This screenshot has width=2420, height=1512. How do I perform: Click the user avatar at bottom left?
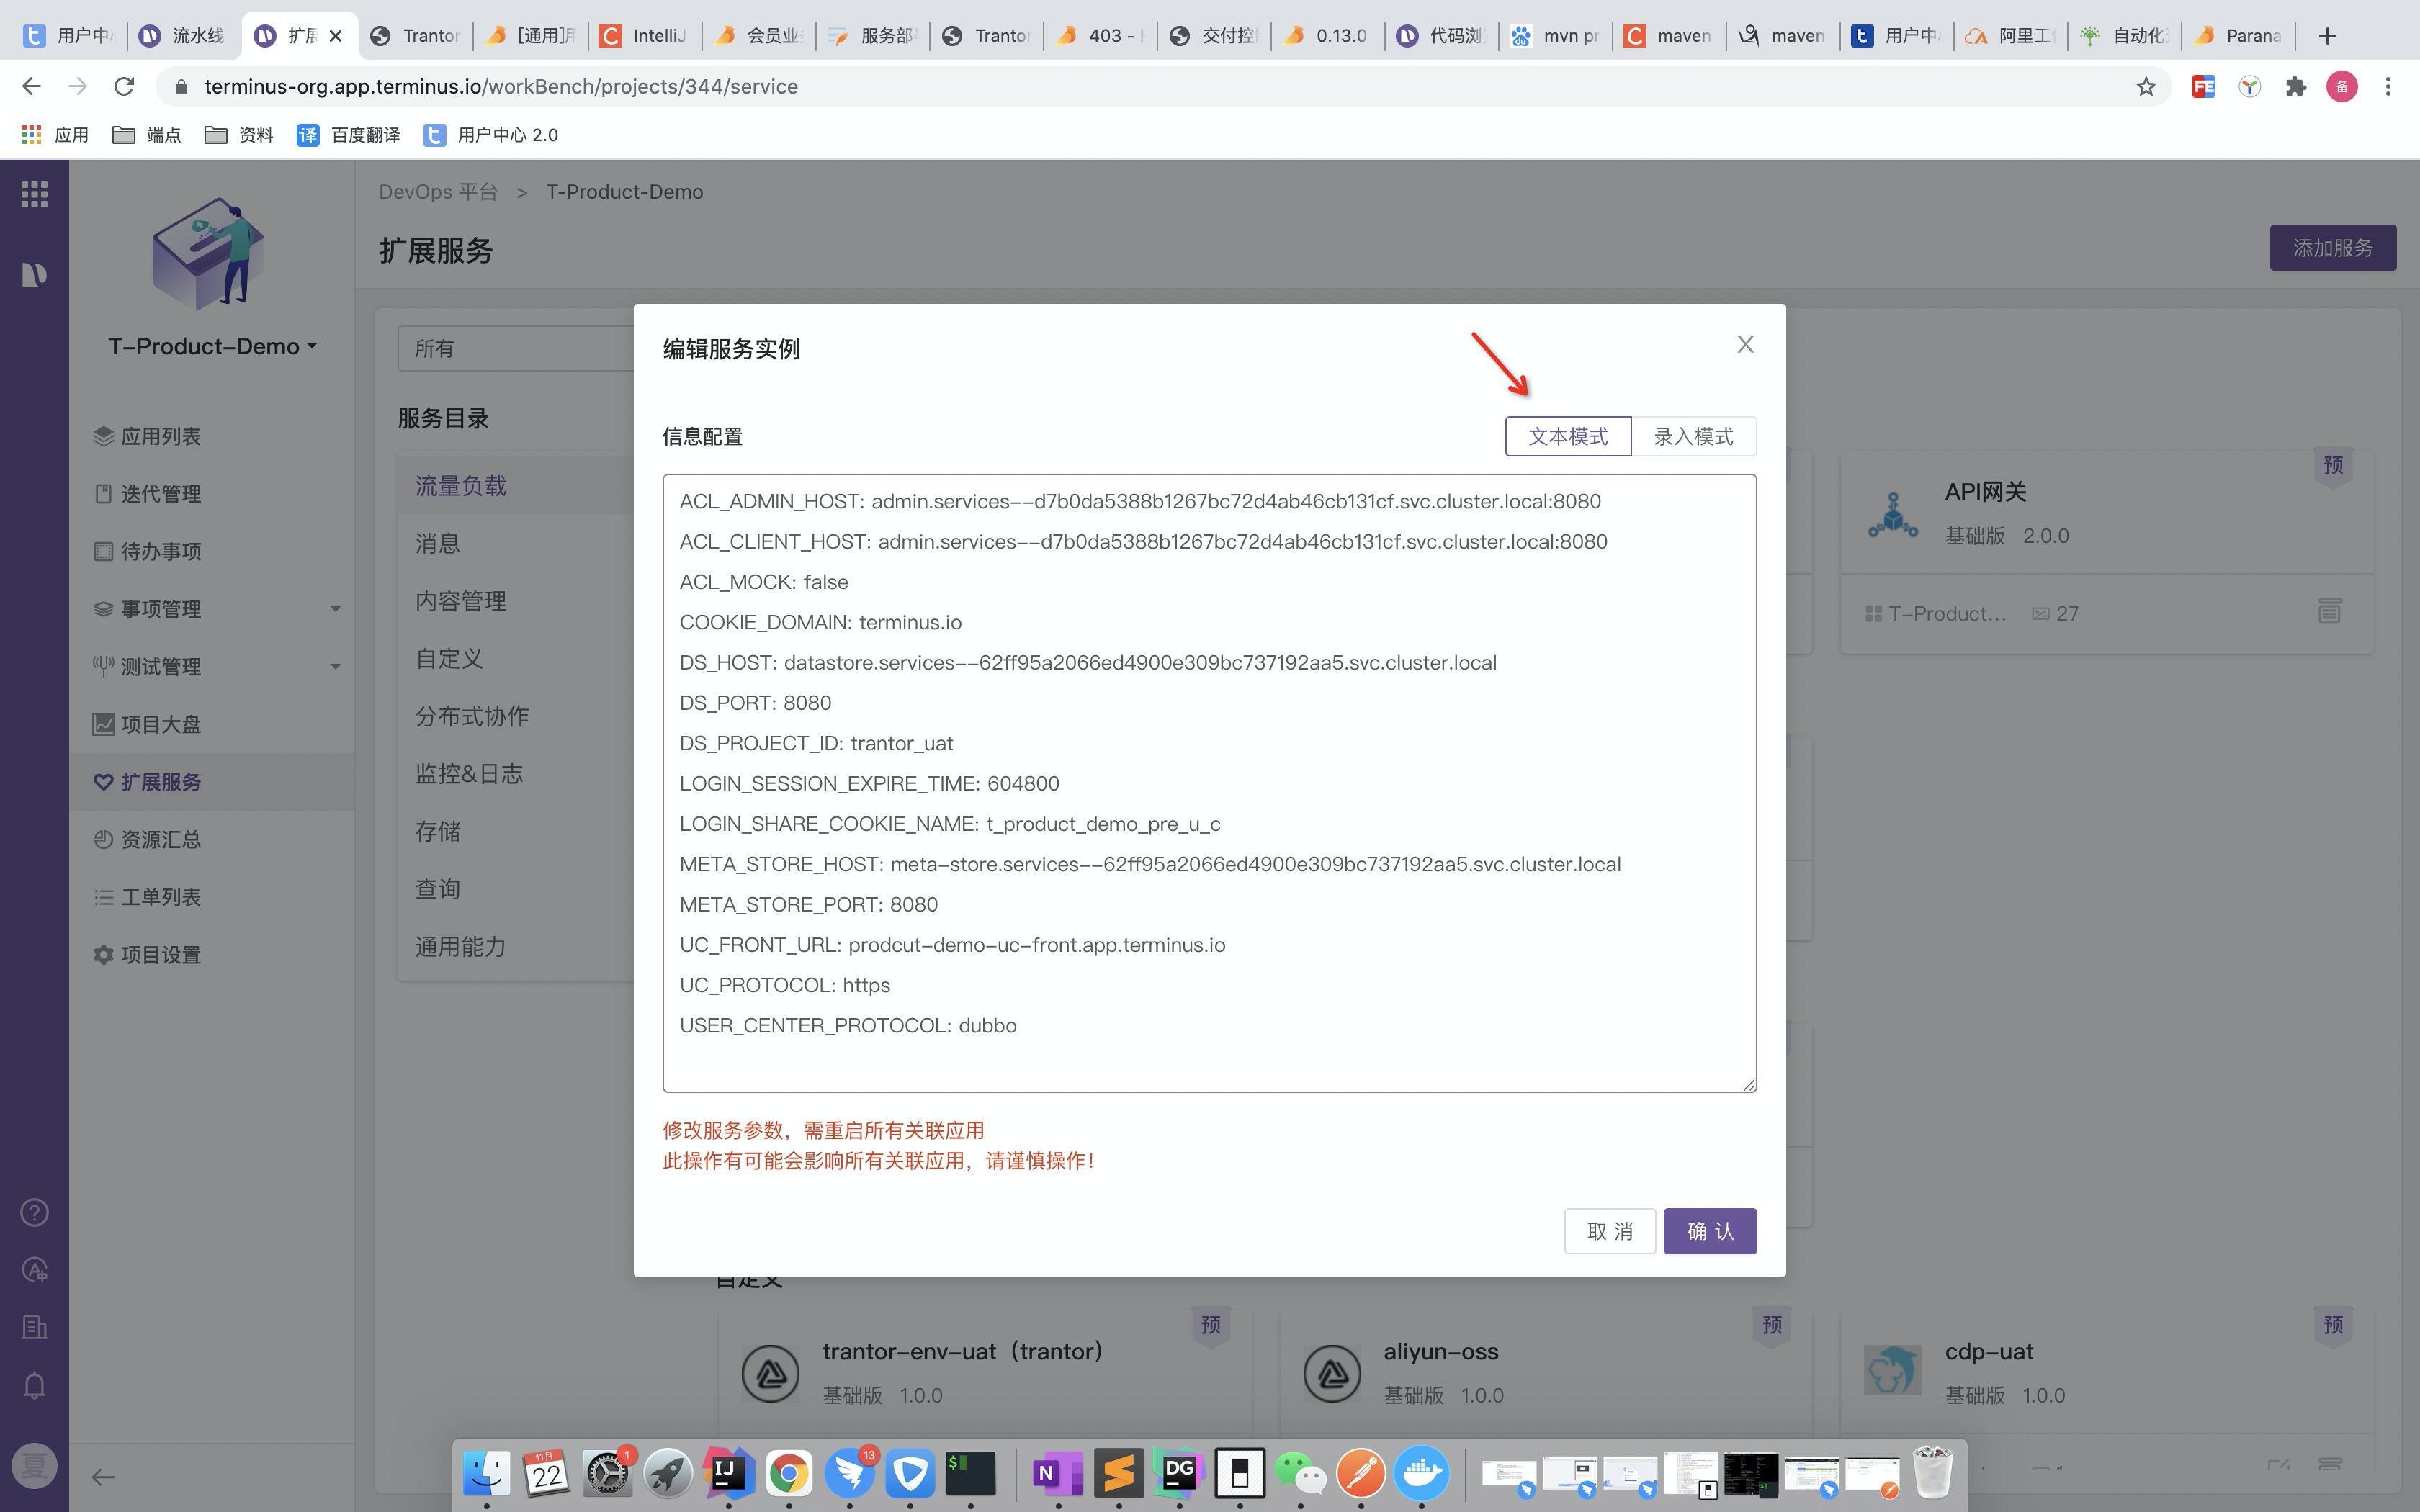point(34,1466)
